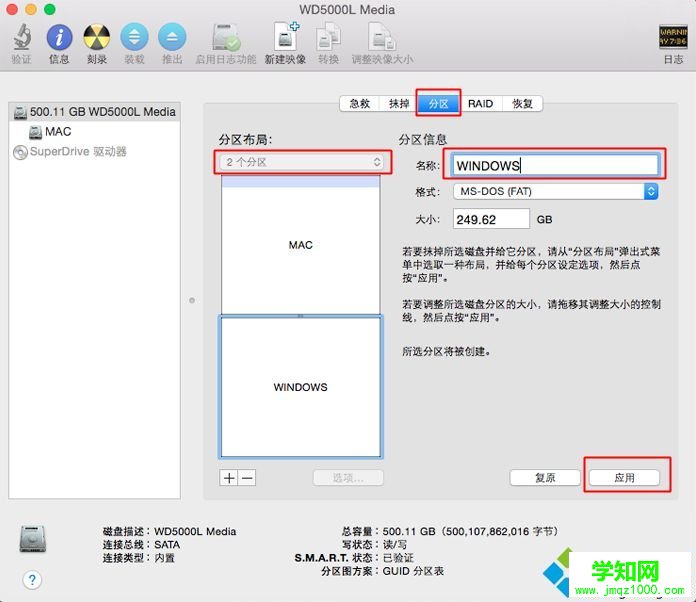Screen dimensions: 696x602
Task: Switch to the Erase (抹掉) tab
Action: click(399, 104)
